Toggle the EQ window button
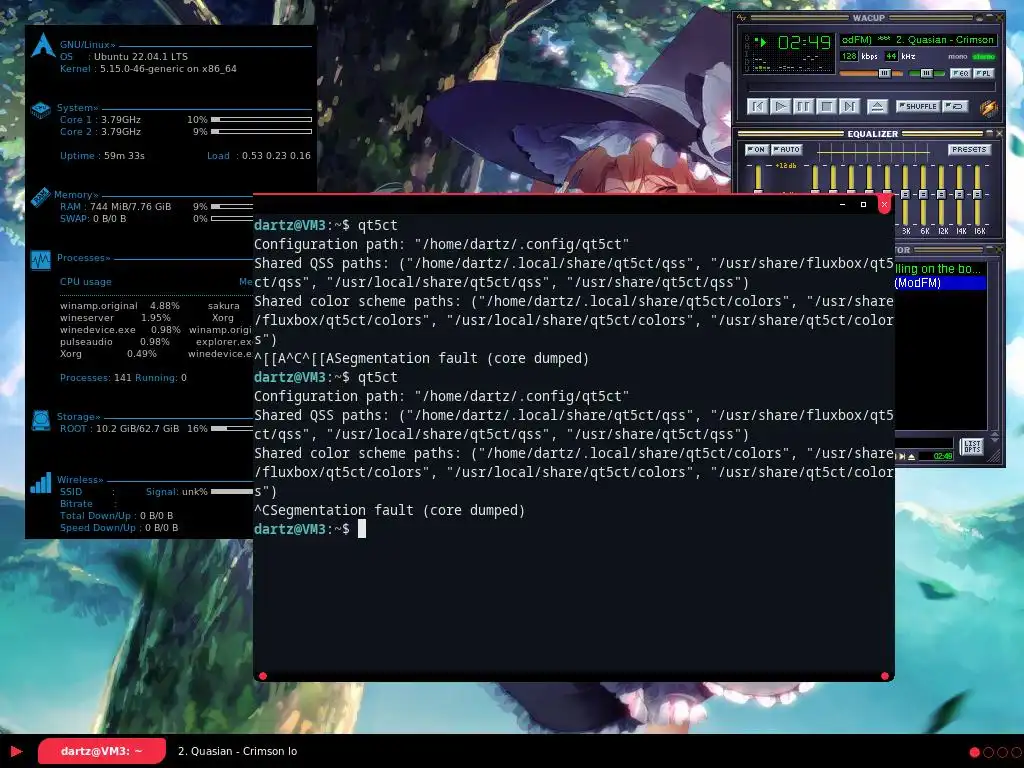The width and height of the screenshot is (1024, 768). point(961,73)
